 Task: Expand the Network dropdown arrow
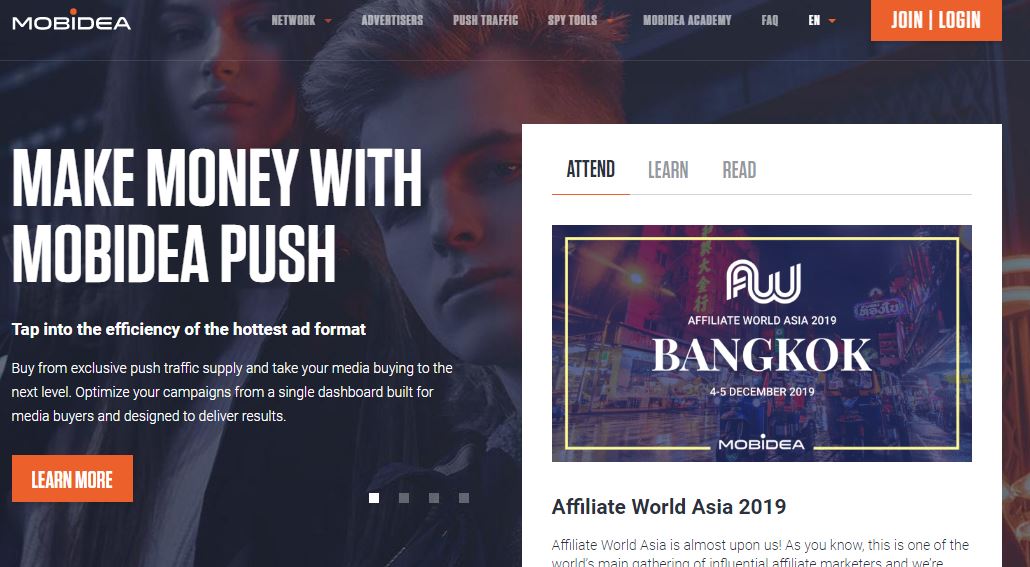click(x=328, y=21)
